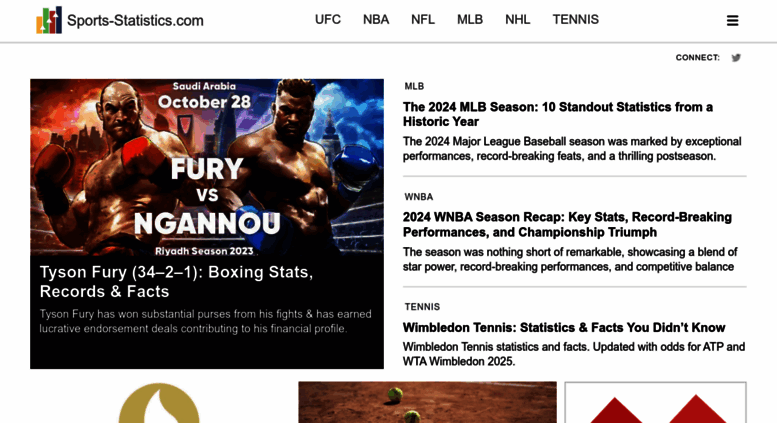Screen dimensions: 777x423
Task: Read the 2024 MLB Season standout statistics article
Action: [557, 114]
